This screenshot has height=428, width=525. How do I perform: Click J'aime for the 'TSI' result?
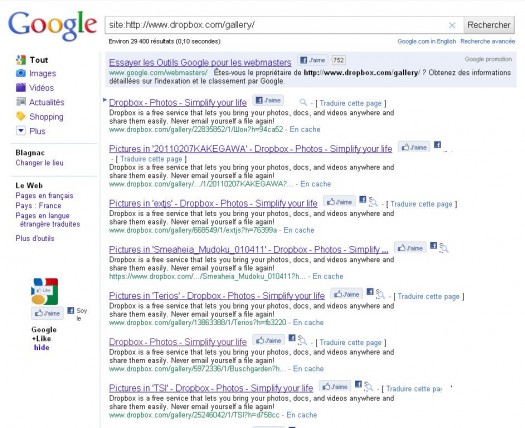[335, 386]
